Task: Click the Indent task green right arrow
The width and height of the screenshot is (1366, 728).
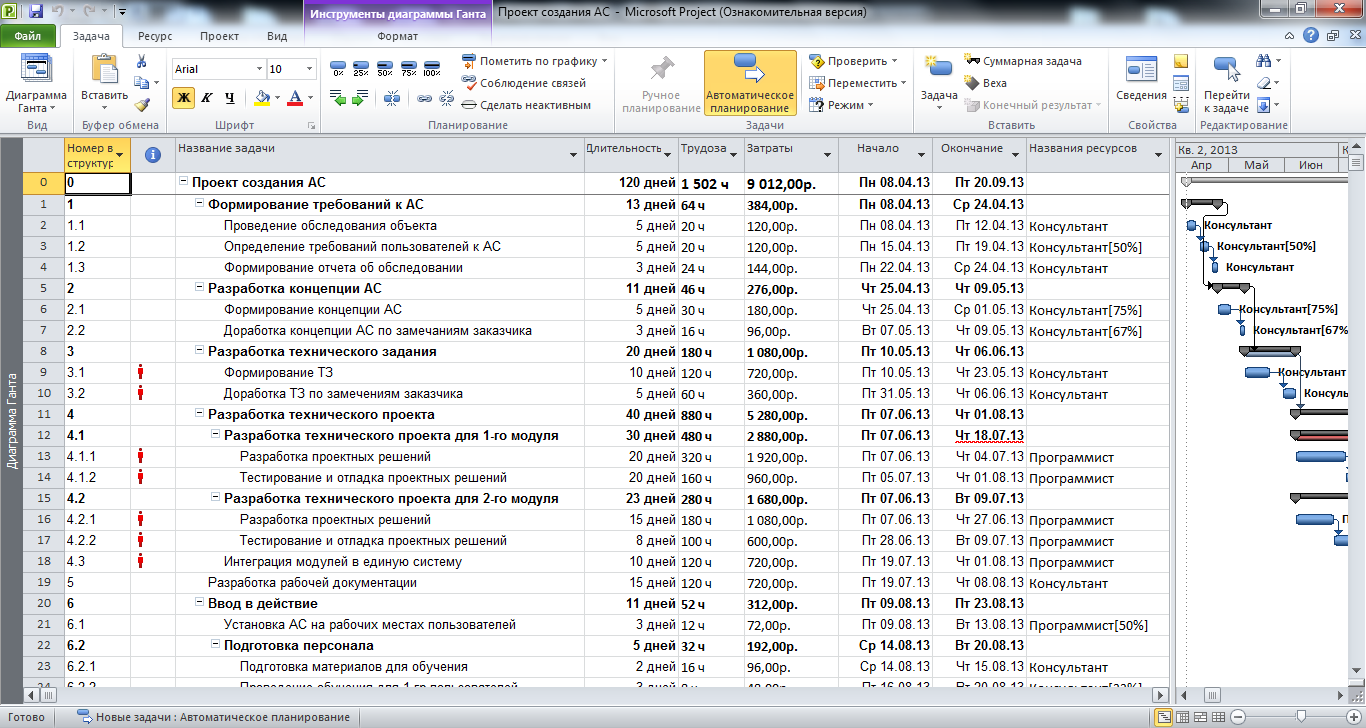Action: pyautogui.click(x=360, y=98)
